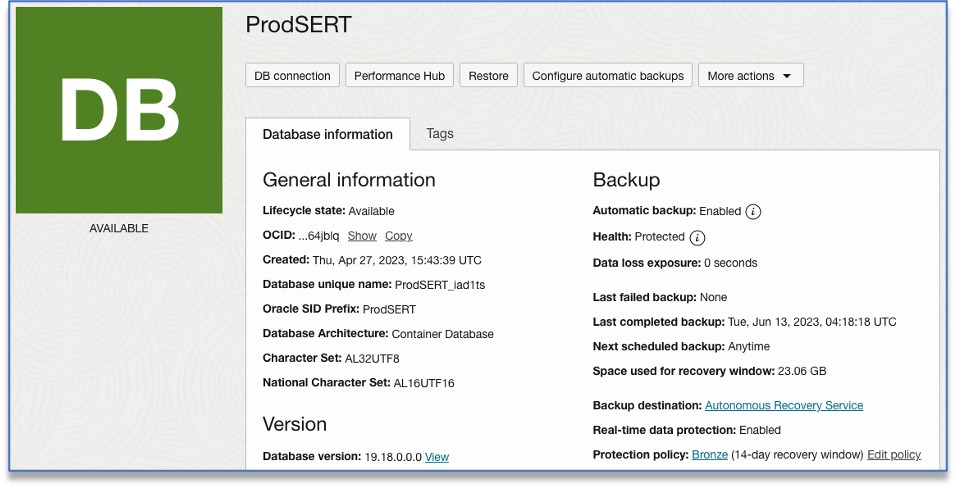This screenshot has width=956, height=488.
Task: Click info icon next to Automatic backup
Action: [x=754, y=211]
